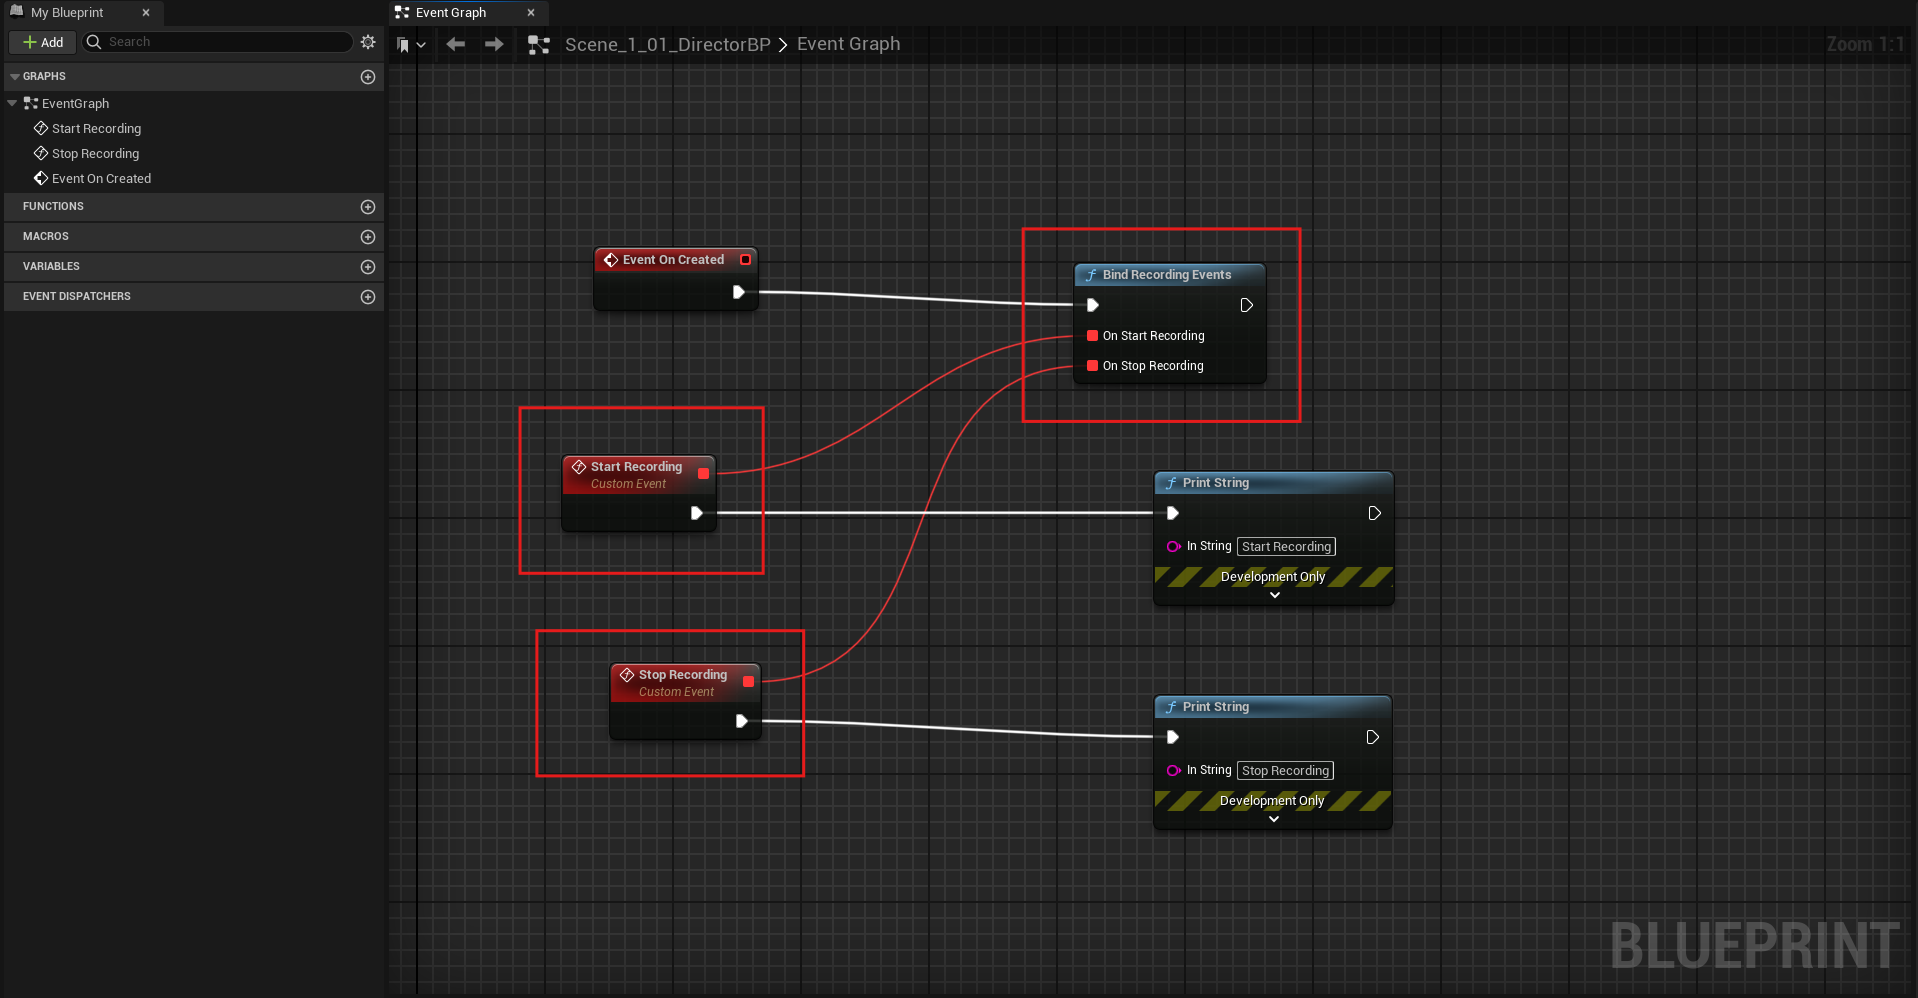Add a new event dispatcher with plus icon
The height and width of the screenshot is (998, 1918).
pos(368,297)
